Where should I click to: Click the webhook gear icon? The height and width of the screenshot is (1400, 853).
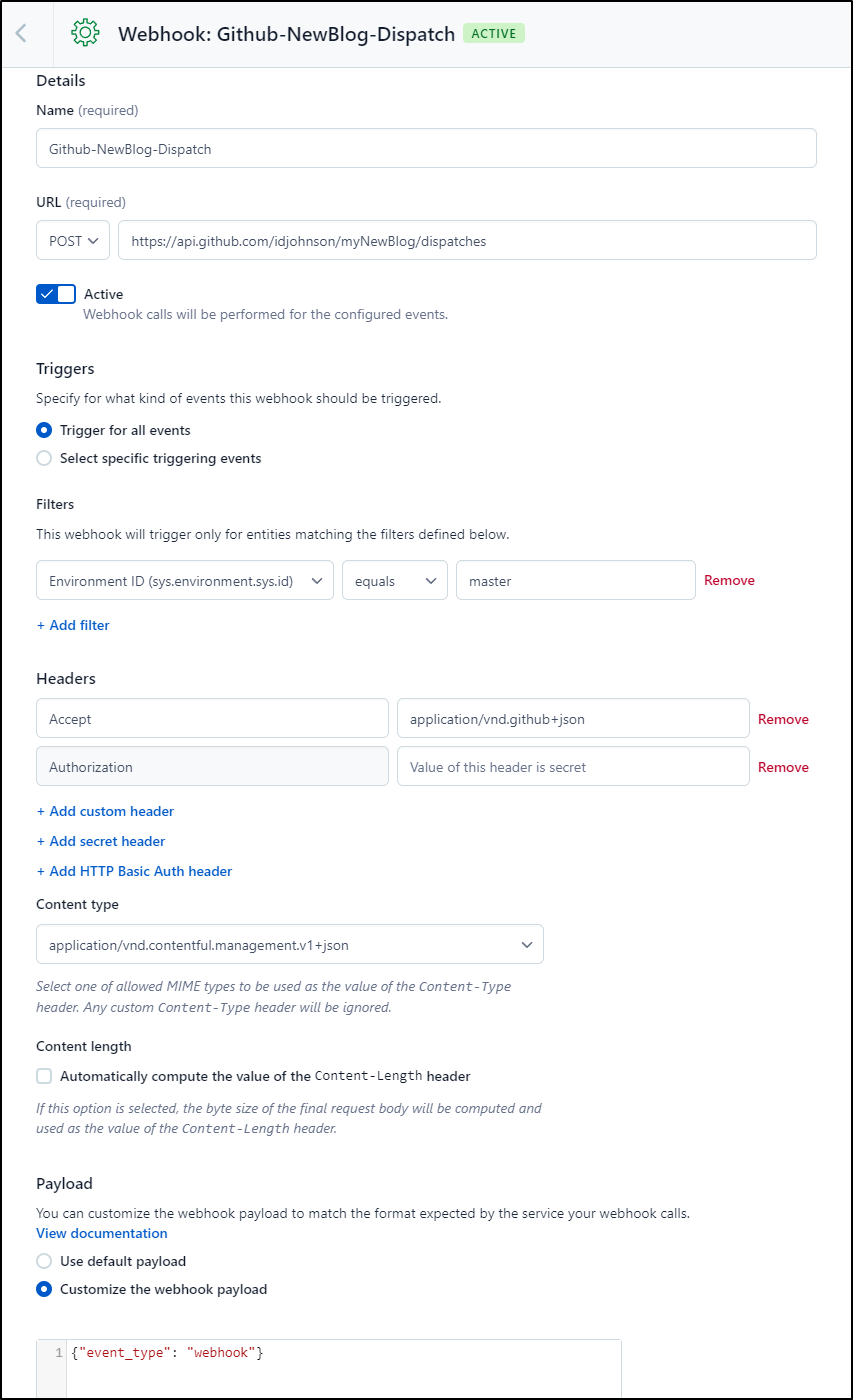tap(85, 33)
